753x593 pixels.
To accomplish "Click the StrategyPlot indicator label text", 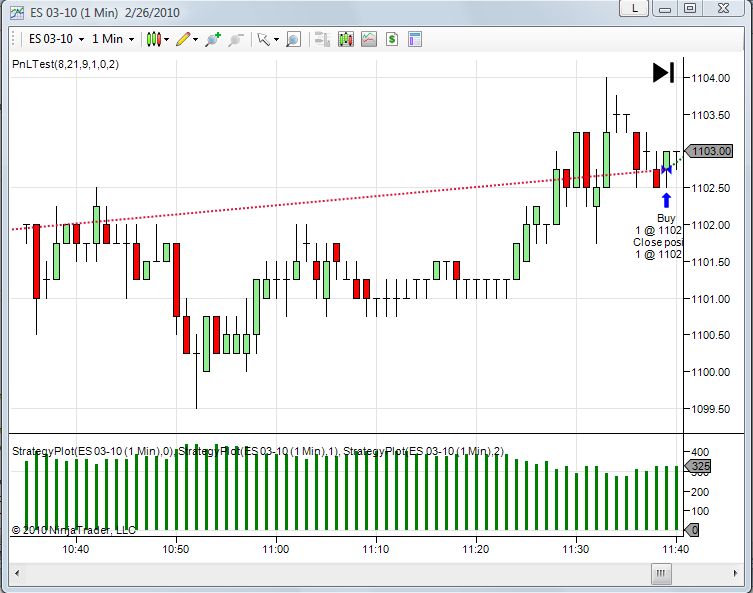I will pos(258,451).
